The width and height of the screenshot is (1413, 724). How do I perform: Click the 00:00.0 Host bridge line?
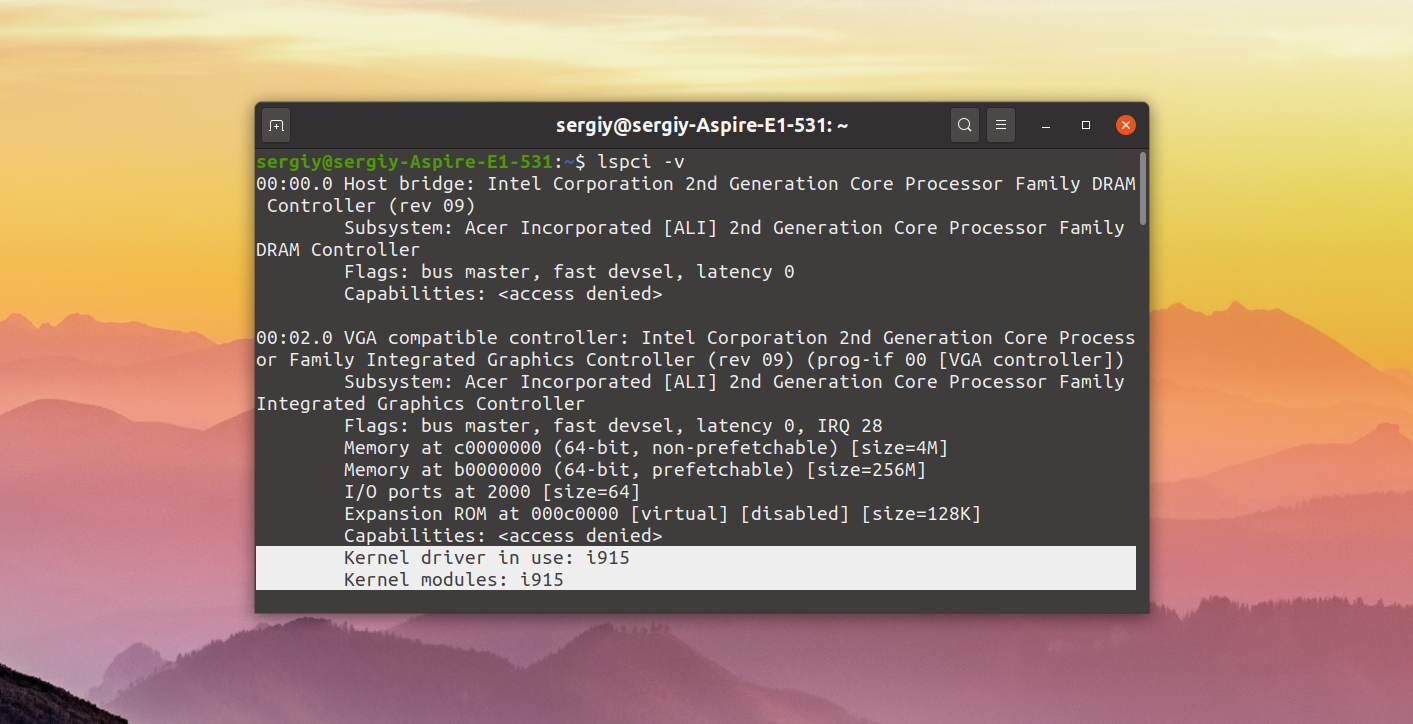pos(696,184)
